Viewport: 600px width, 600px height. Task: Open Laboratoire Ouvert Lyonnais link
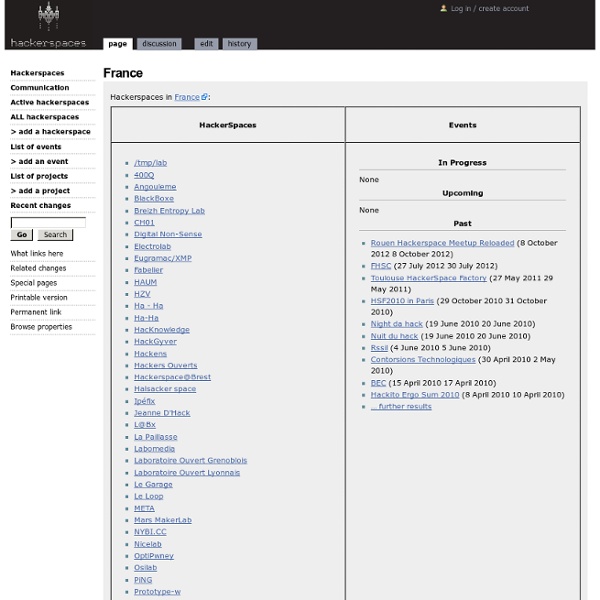click(187, 473)
